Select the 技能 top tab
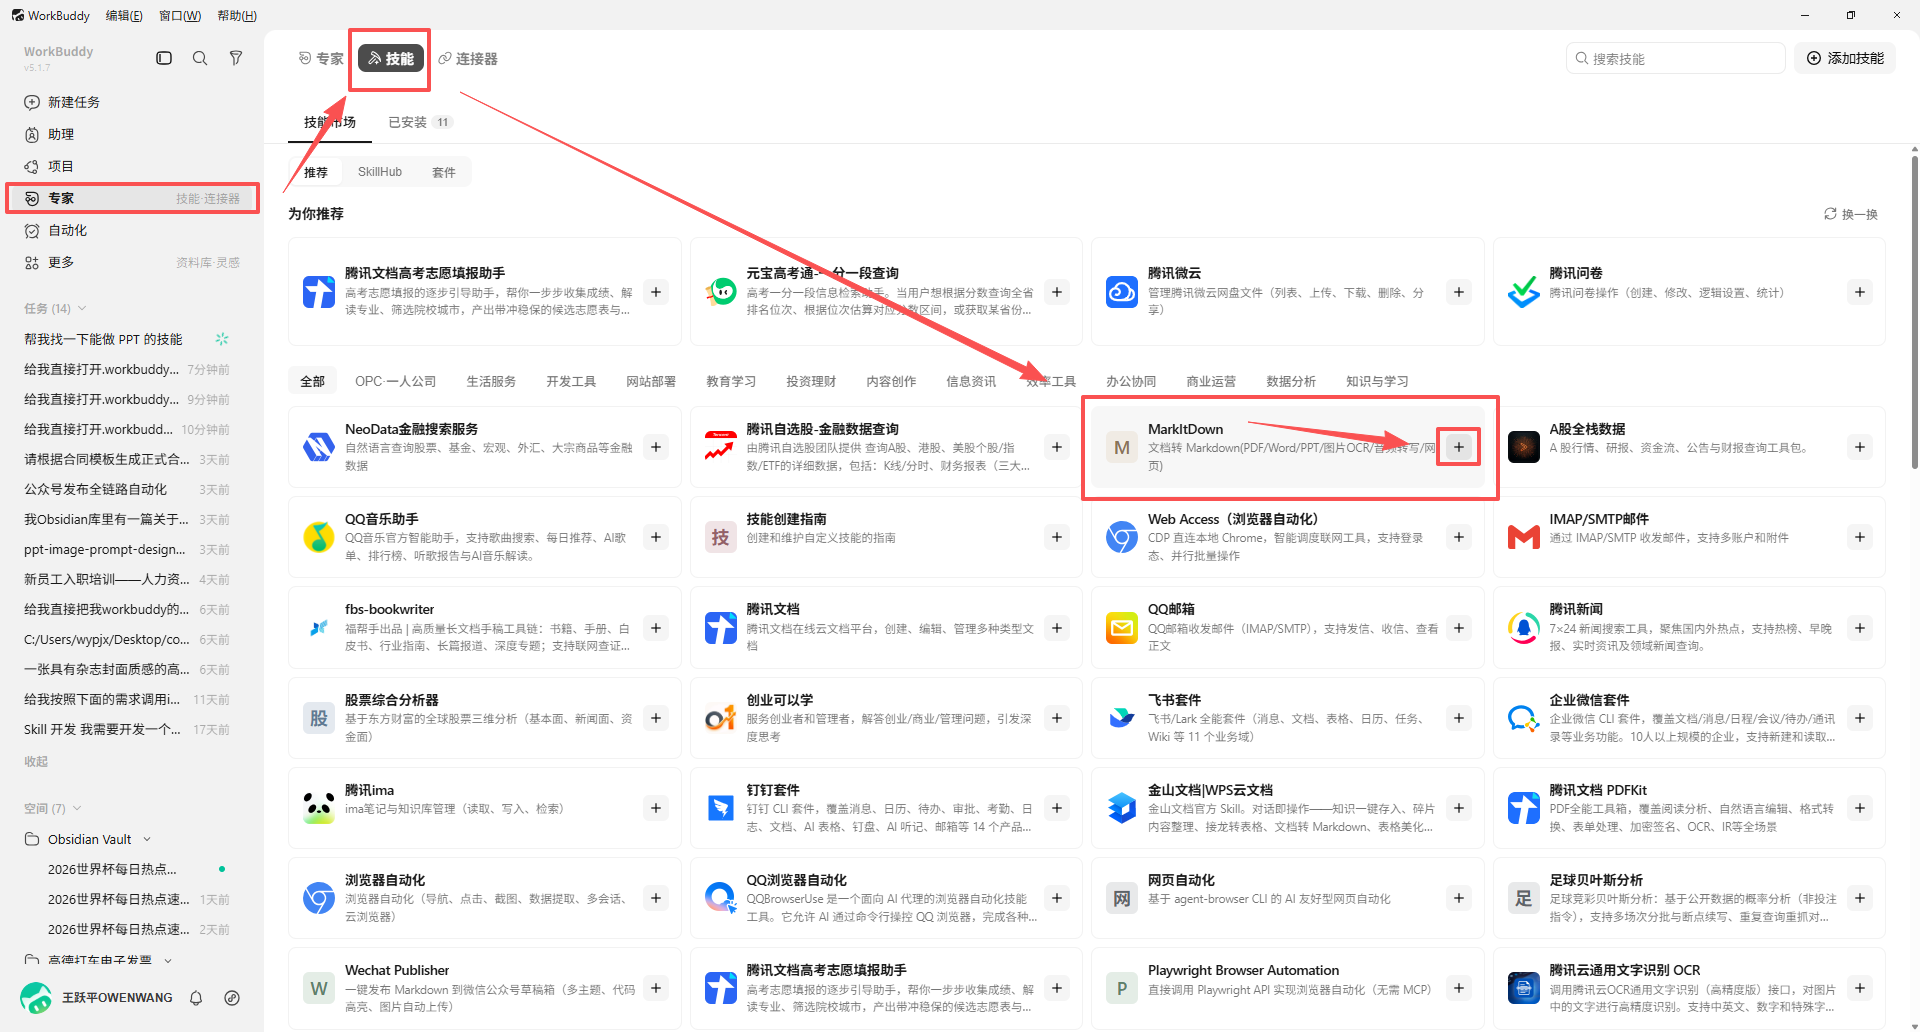1920x1032 pixels. (391, 59)
